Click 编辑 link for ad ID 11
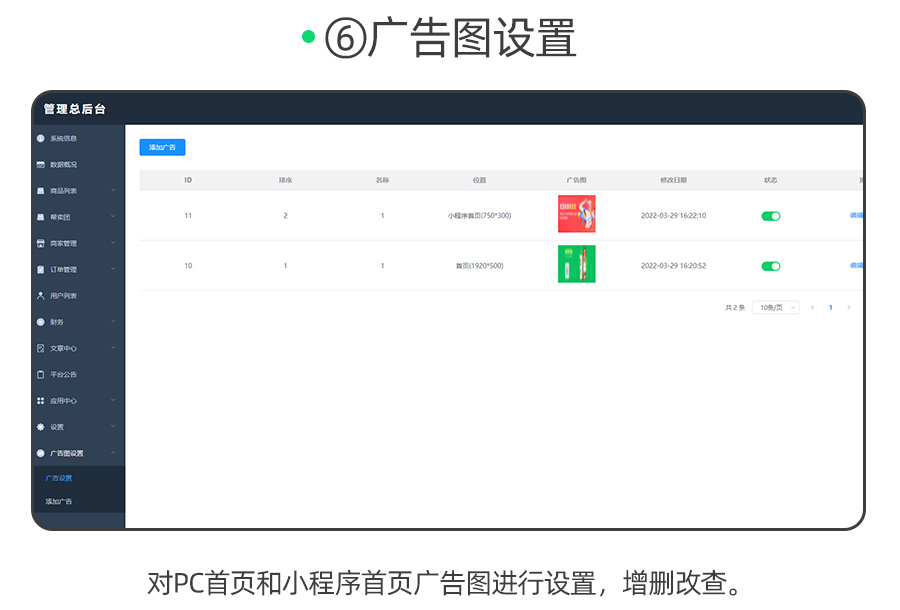Viewport: 900px width, 610px height. click(856, 215)
